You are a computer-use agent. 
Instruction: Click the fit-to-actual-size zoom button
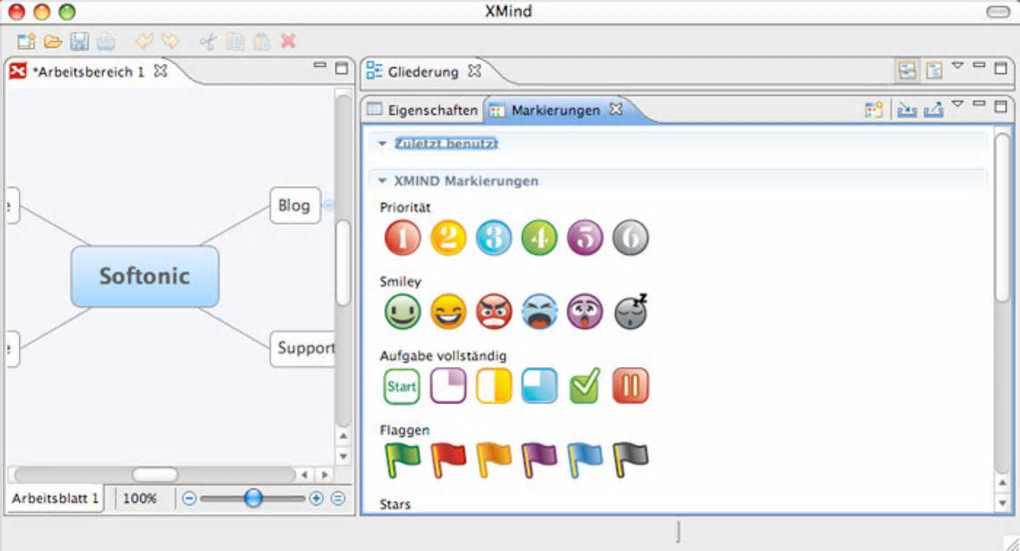pyautogui.click(x=338, y=498)
